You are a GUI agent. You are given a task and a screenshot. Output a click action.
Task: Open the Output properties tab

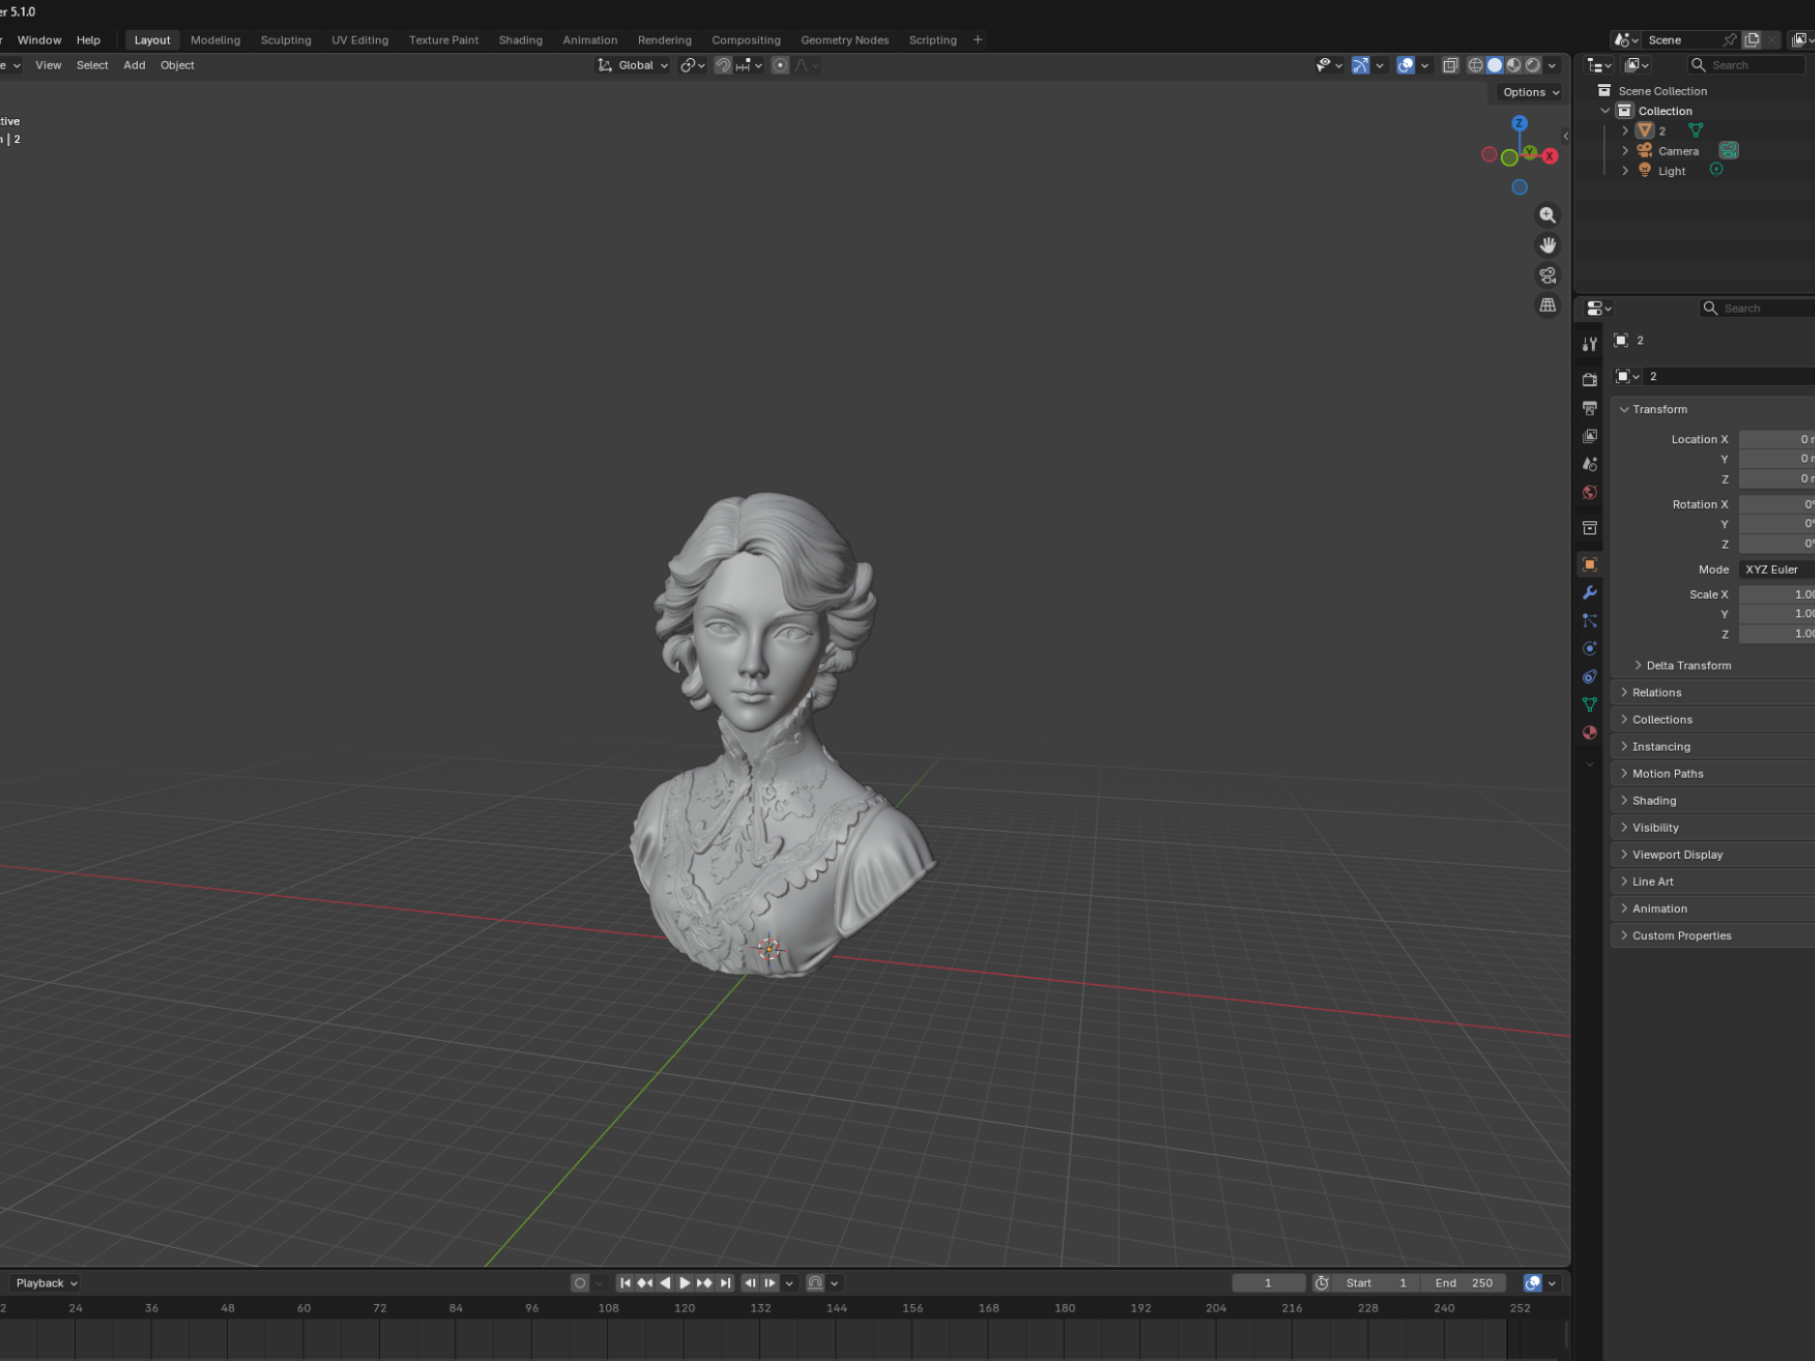click(1589, 408)
